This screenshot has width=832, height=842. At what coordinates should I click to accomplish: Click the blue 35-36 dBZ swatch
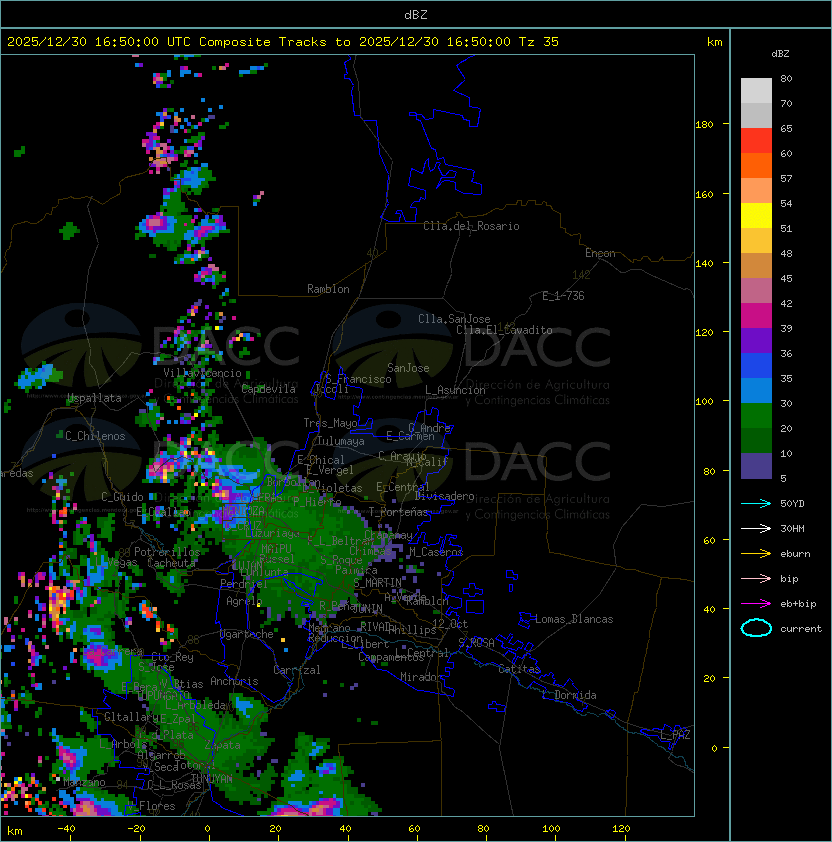[756, 366]
